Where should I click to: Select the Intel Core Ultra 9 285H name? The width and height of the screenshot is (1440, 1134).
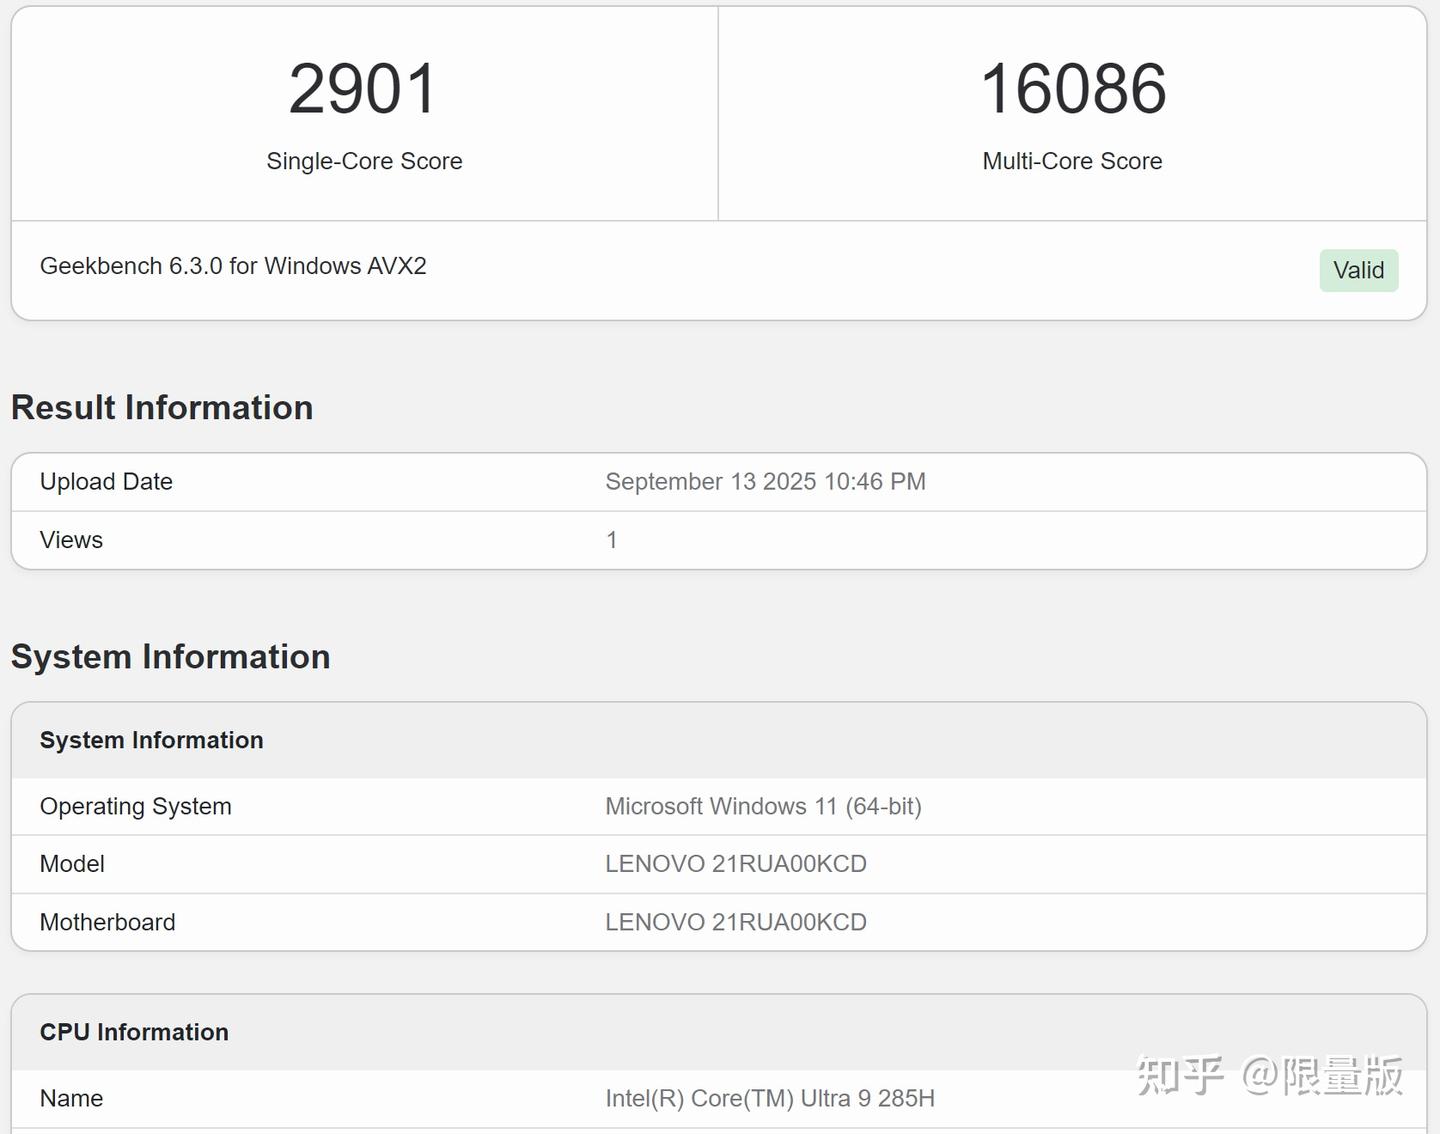point(770,1098)
